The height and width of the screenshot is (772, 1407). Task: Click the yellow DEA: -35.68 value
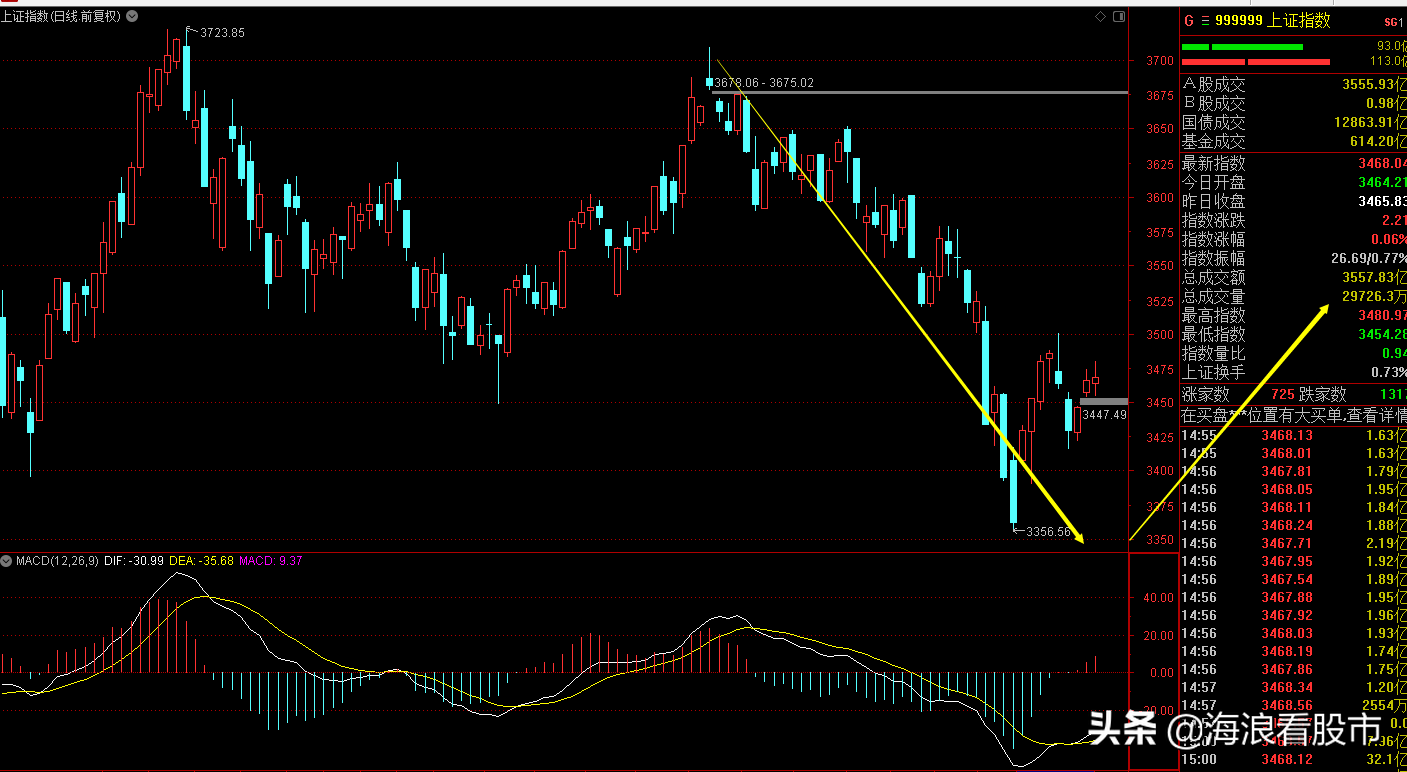pos(200,561)
